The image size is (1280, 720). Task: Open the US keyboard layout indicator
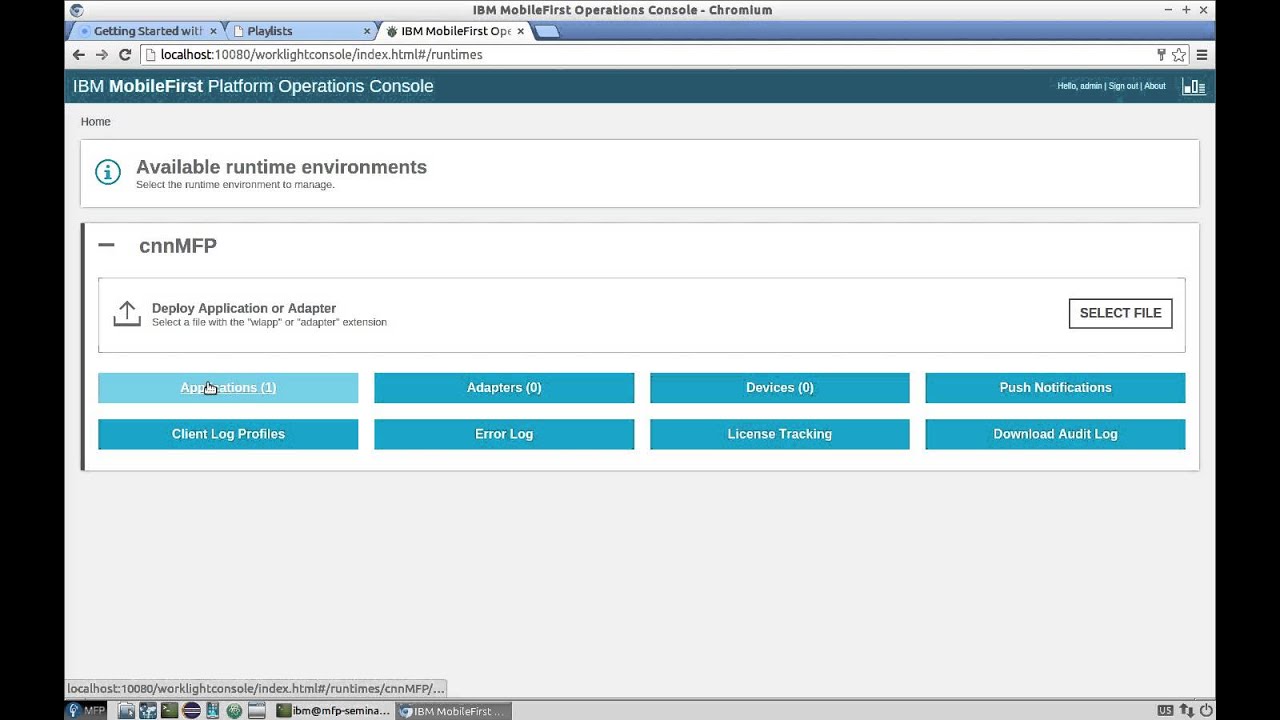click(x=1165, y=711)
